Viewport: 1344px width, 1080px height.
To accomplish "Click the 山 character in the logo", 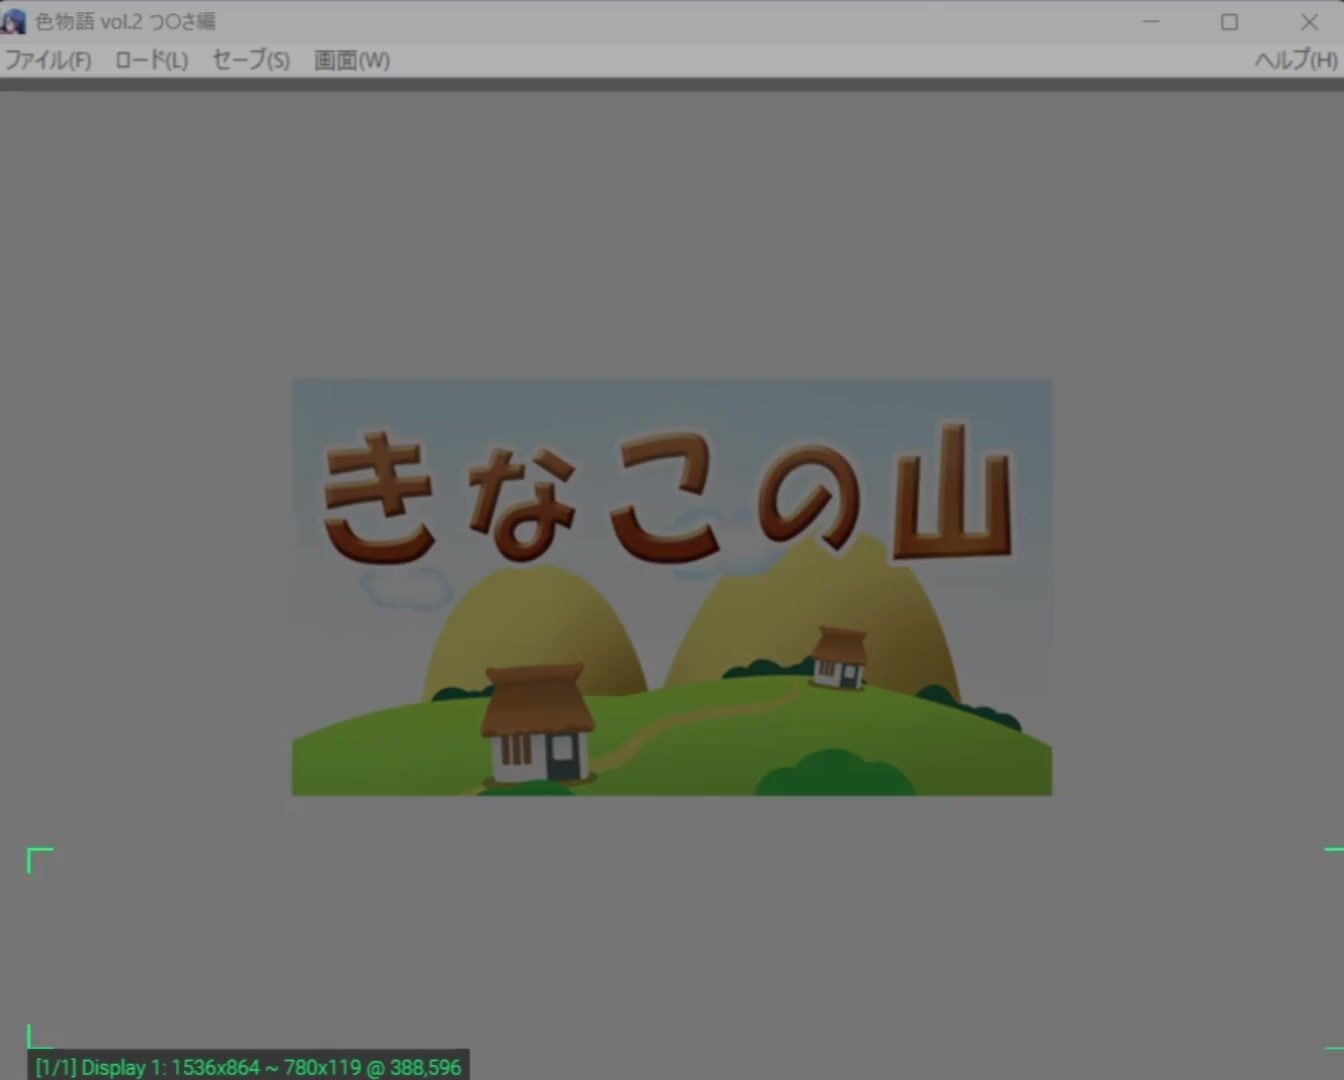I will click(x=952, y=495).
